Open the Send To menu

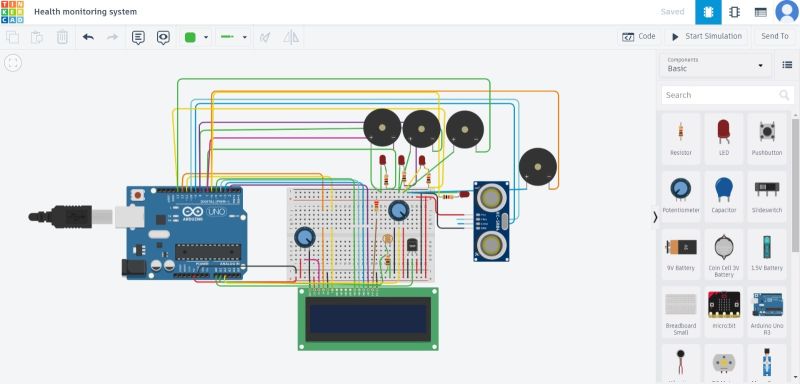pos(774,36)
